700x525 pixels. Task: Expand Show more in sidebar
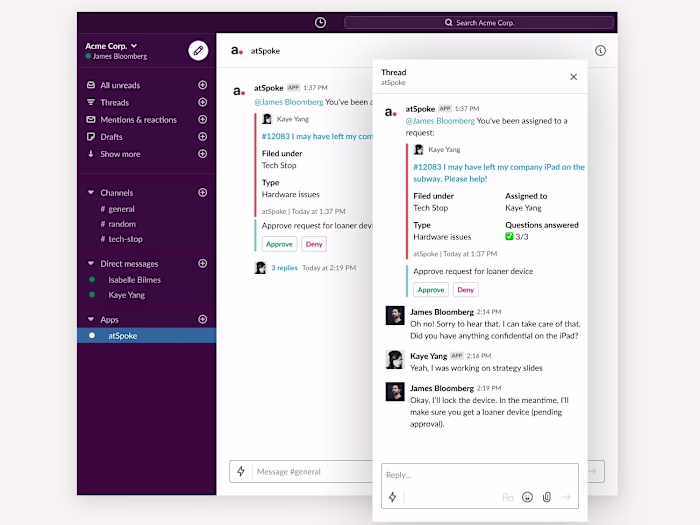120,154
